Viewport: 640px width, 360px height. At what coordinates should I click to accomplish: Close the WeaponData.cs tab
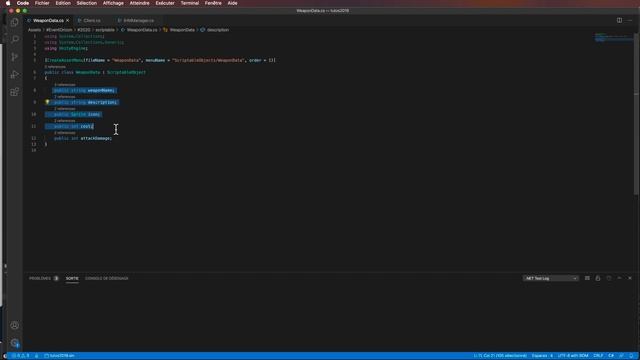point(67,20)
